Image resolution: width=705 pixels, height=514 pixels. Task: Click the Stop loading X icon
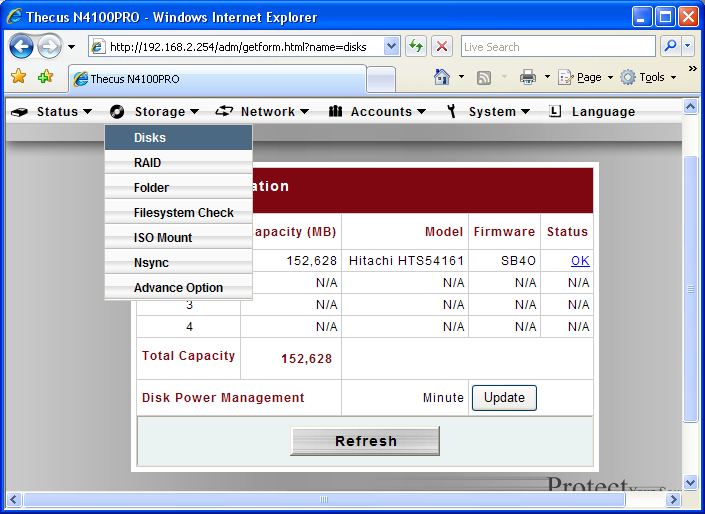pos(442,47)
